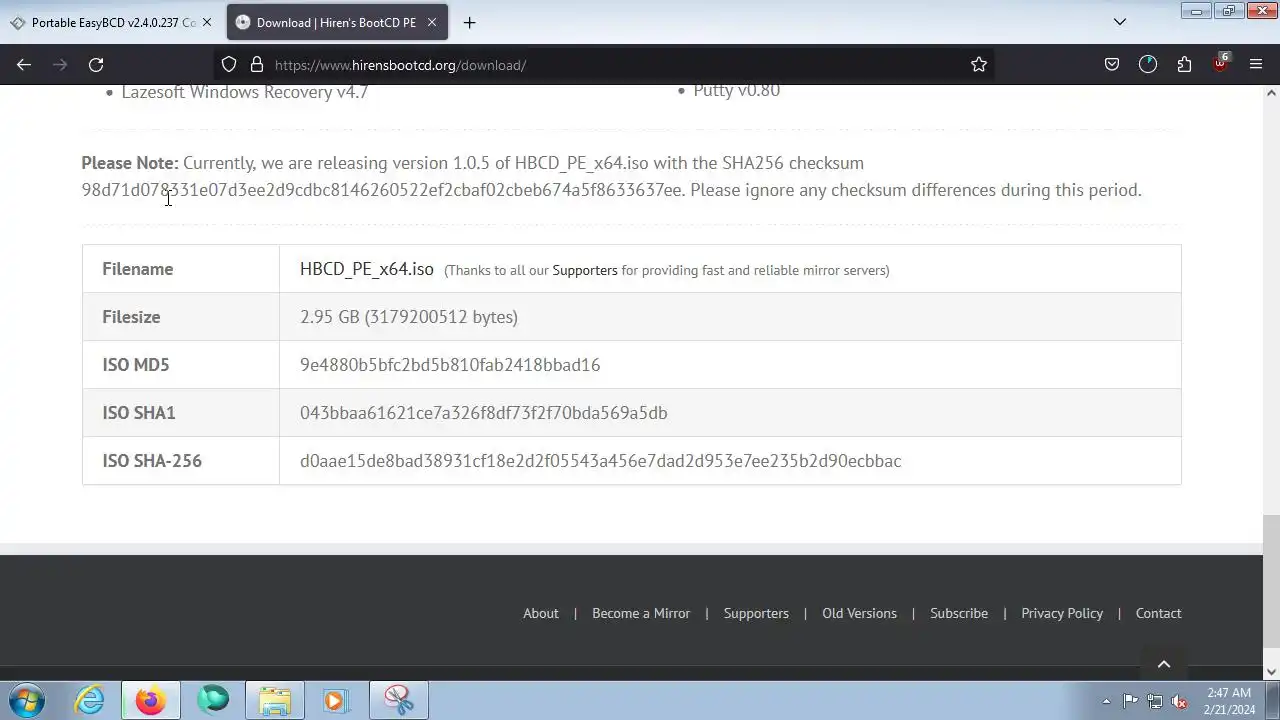Open the Supporters link in the filename row

pyautogui.click(x=585, y=270)
